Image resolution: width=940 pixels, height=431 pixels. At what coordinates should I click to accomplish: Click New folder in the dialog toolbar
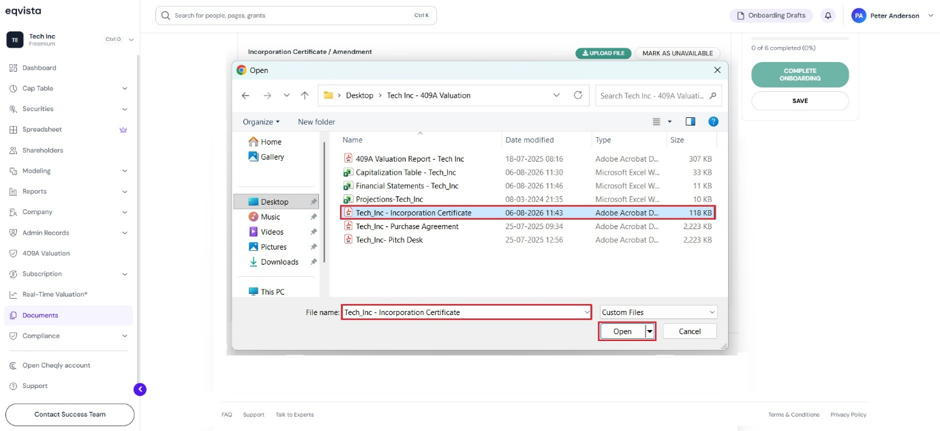(x=317, y=122)
